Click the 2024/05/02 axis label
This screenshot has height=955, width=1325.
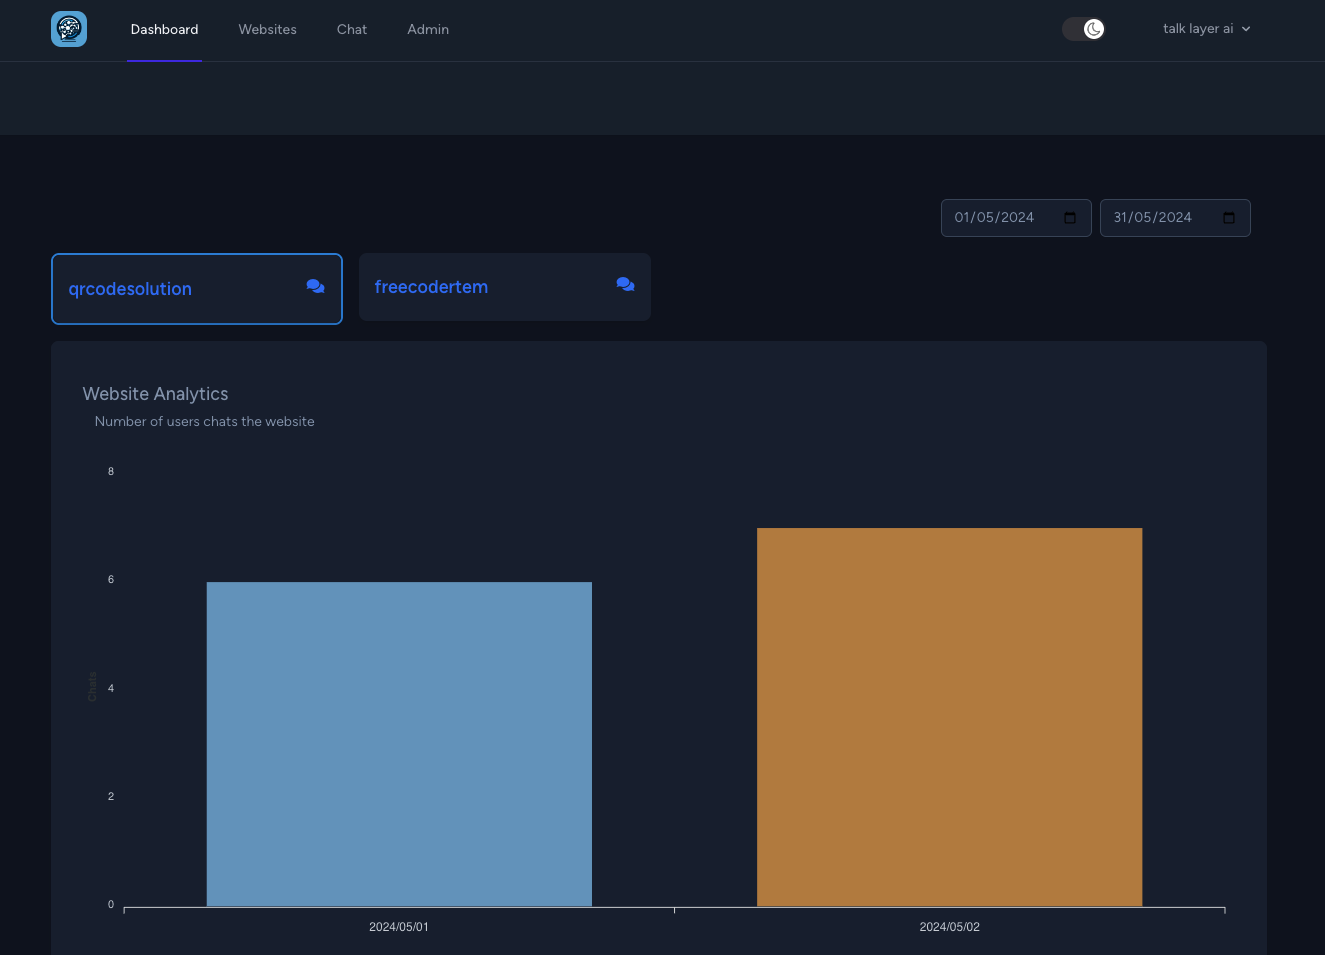coord(950,927)
